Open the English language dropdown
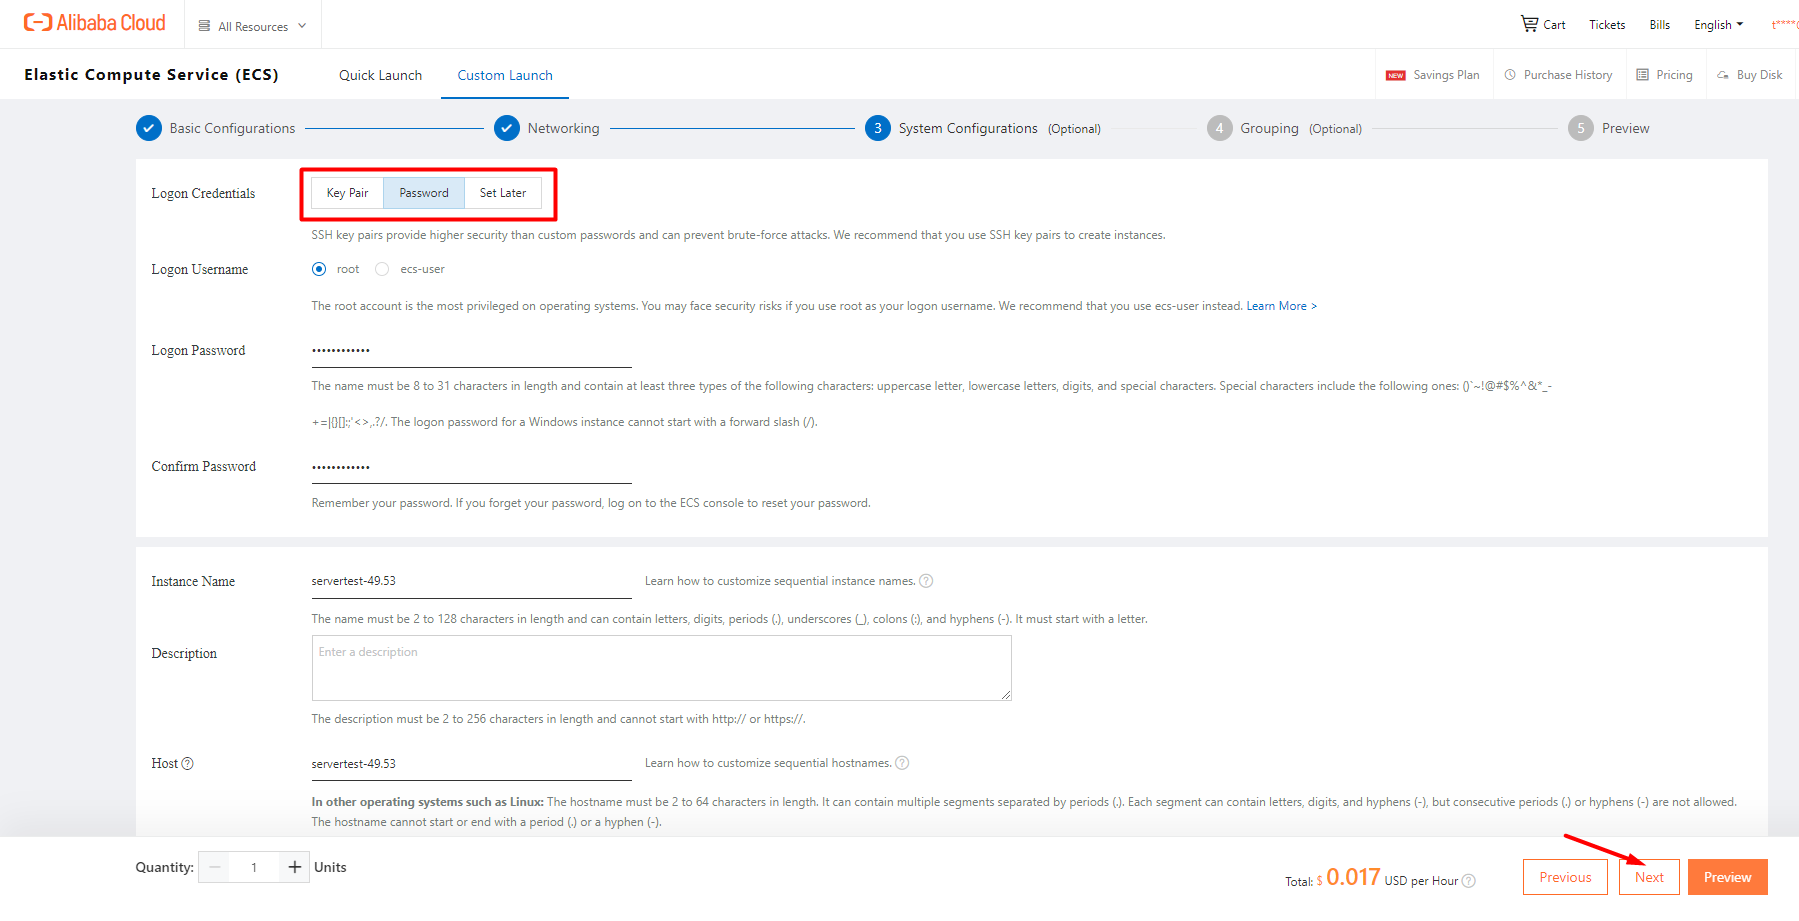Screen dimensions: 1799x921 point(1717,23)
